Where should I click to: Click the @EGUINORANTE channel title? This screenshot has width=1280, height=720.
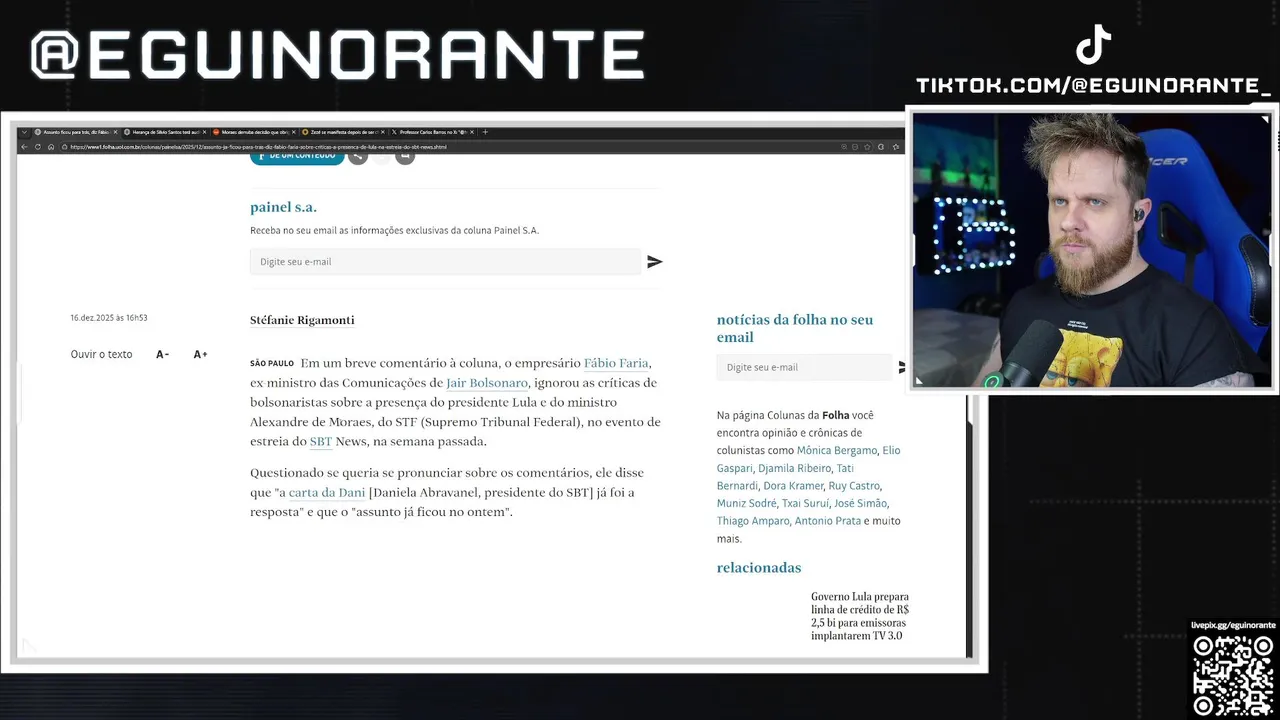coord(337,55)
